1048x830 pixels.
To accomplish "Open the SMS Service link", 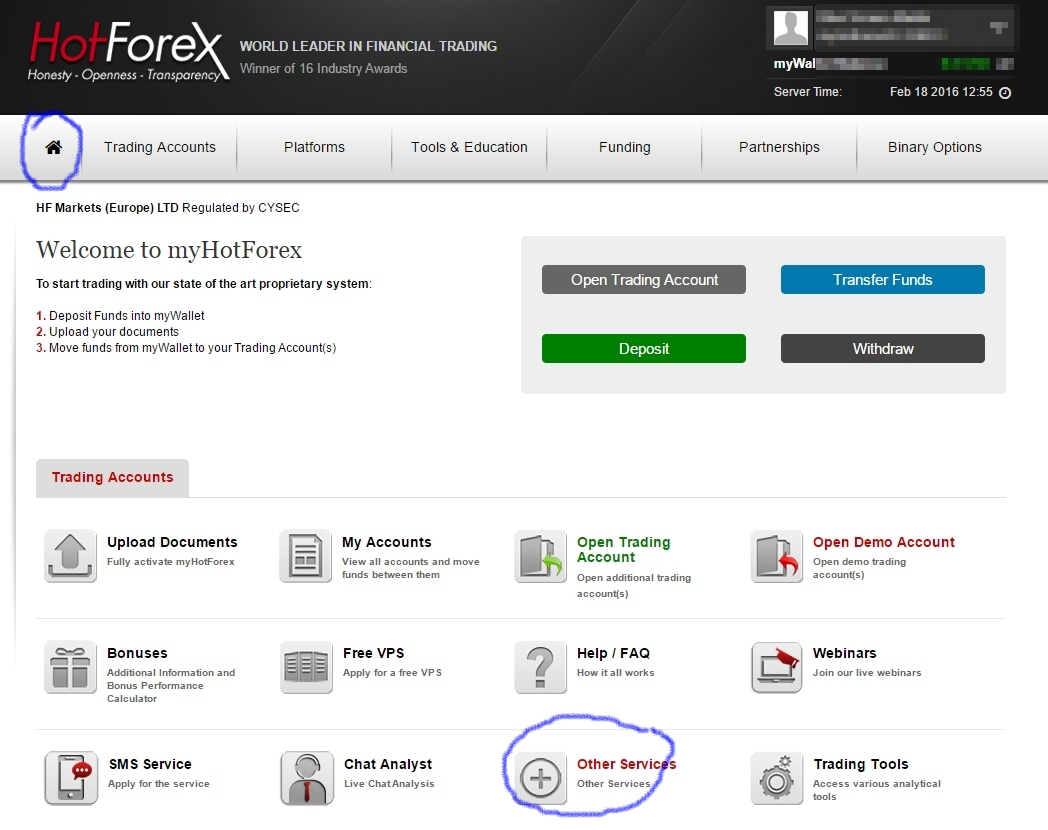I will pyautogui.click(x=150, y=764).
